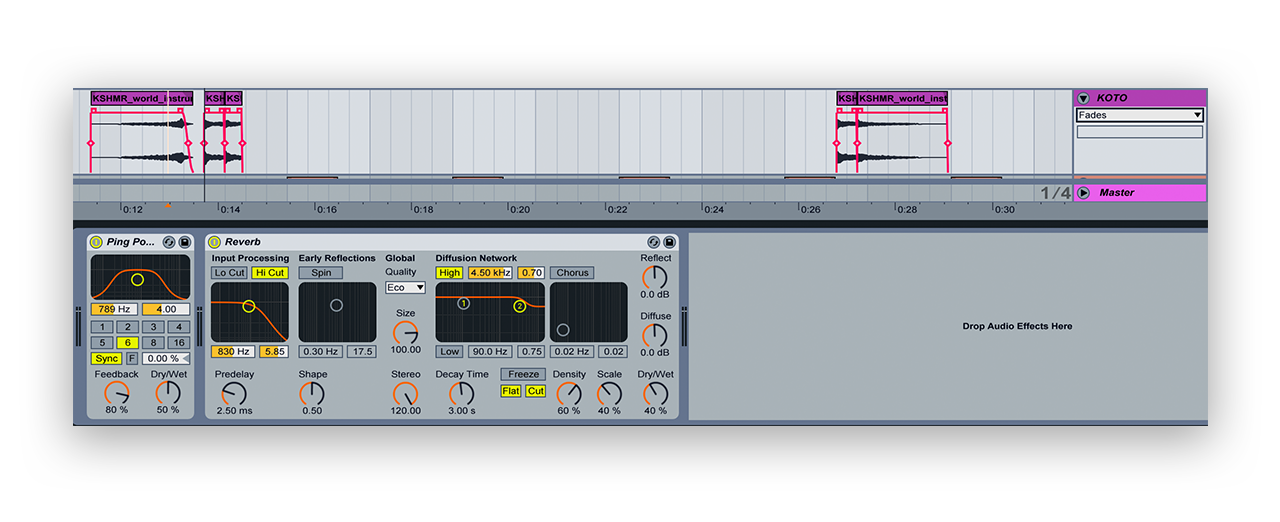
Task: Click the 90.0 Hz low shelf frequency field
Action: tap(490, 352)
